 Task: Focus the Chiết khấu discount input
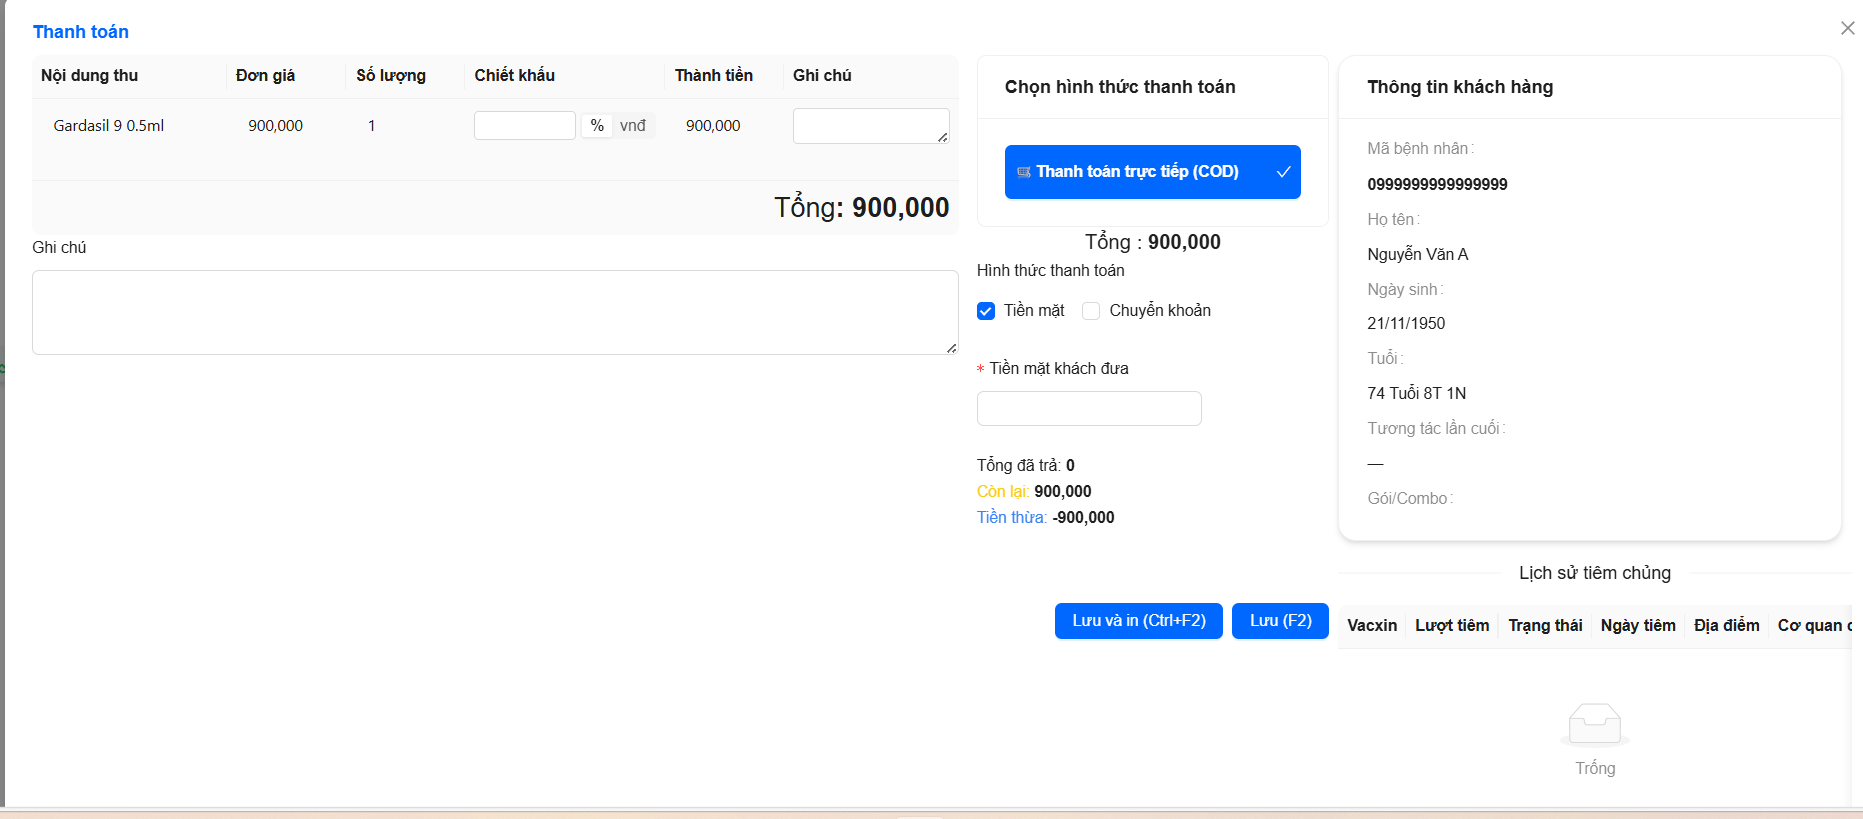coord(524,126)
